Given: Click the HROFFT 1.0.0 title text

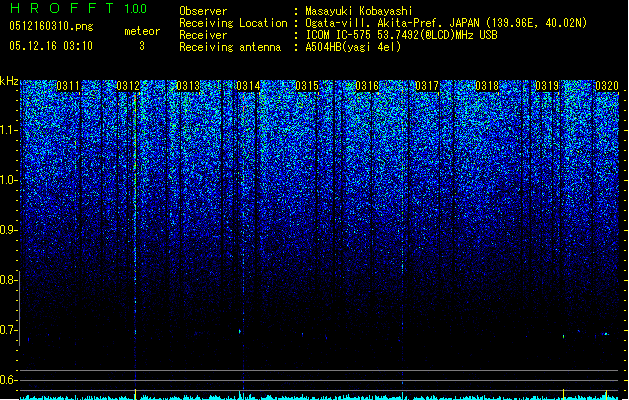Looking at the screenshot, I should [x=78, y=8].
